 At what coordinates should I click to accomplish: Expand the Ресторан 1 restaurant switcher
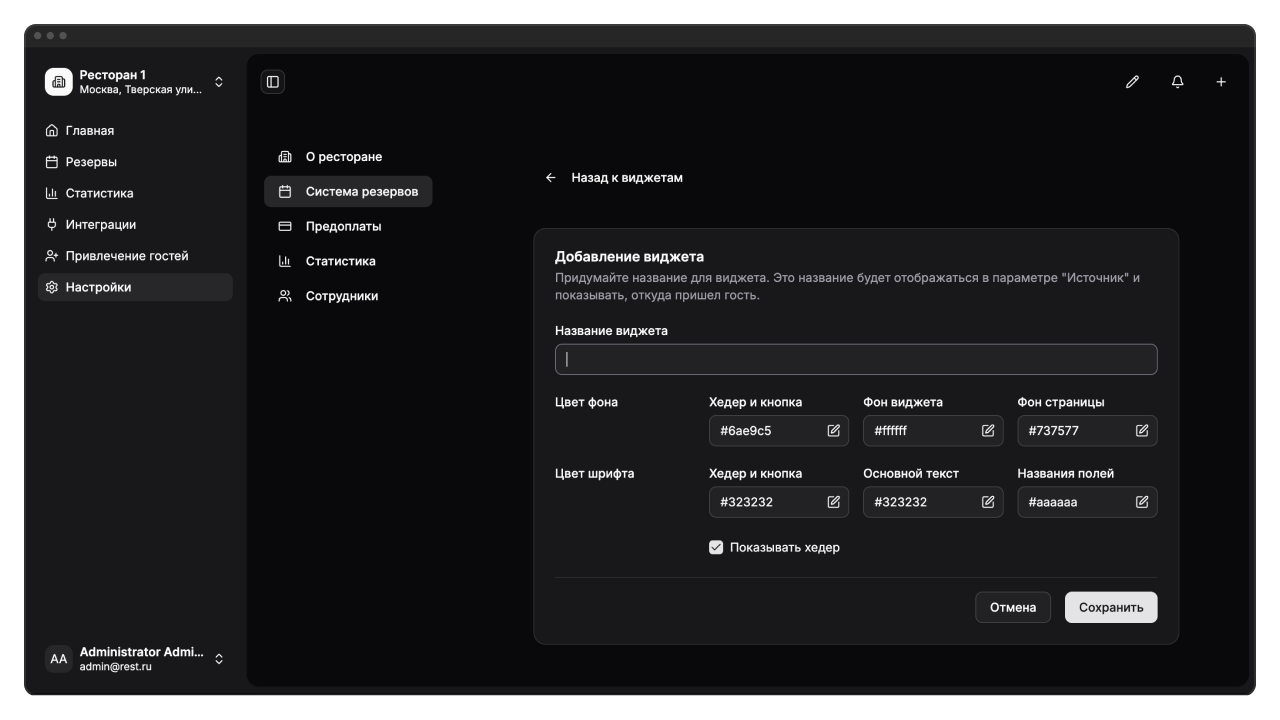(219, 82)
